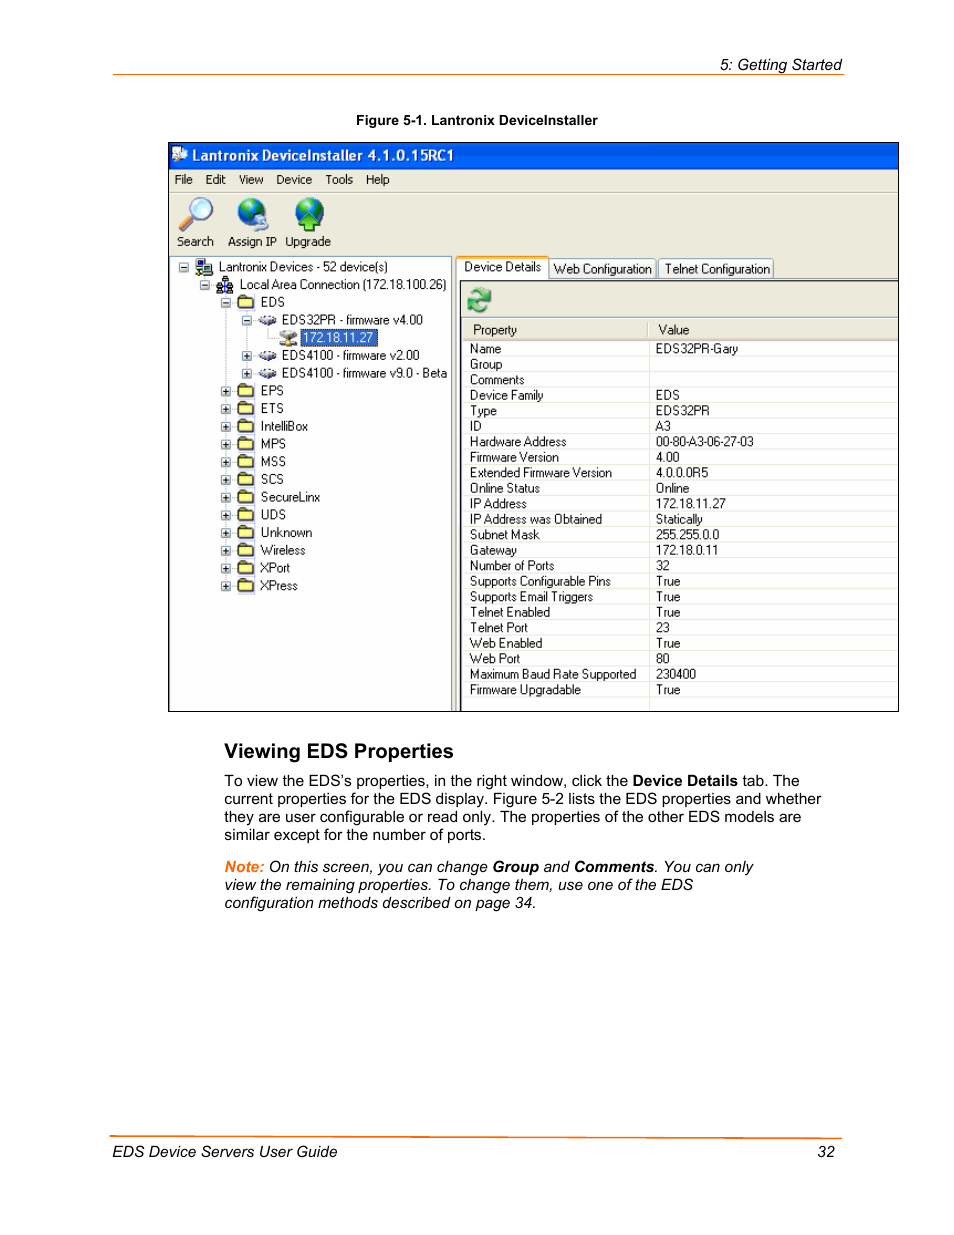Click the Wireless folder icon
This screenshot has height=1235, width=954.
coord(246,550)
